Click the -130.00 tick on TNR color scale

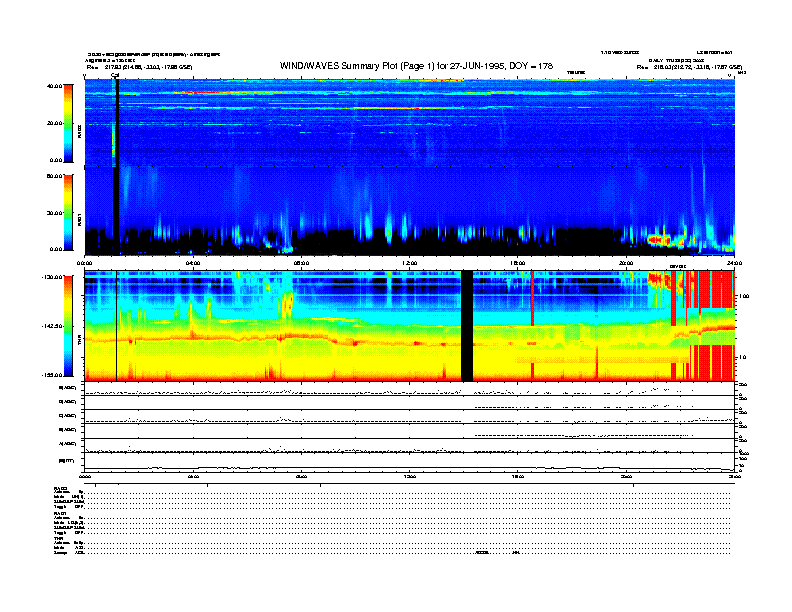(x=52, y=277)
